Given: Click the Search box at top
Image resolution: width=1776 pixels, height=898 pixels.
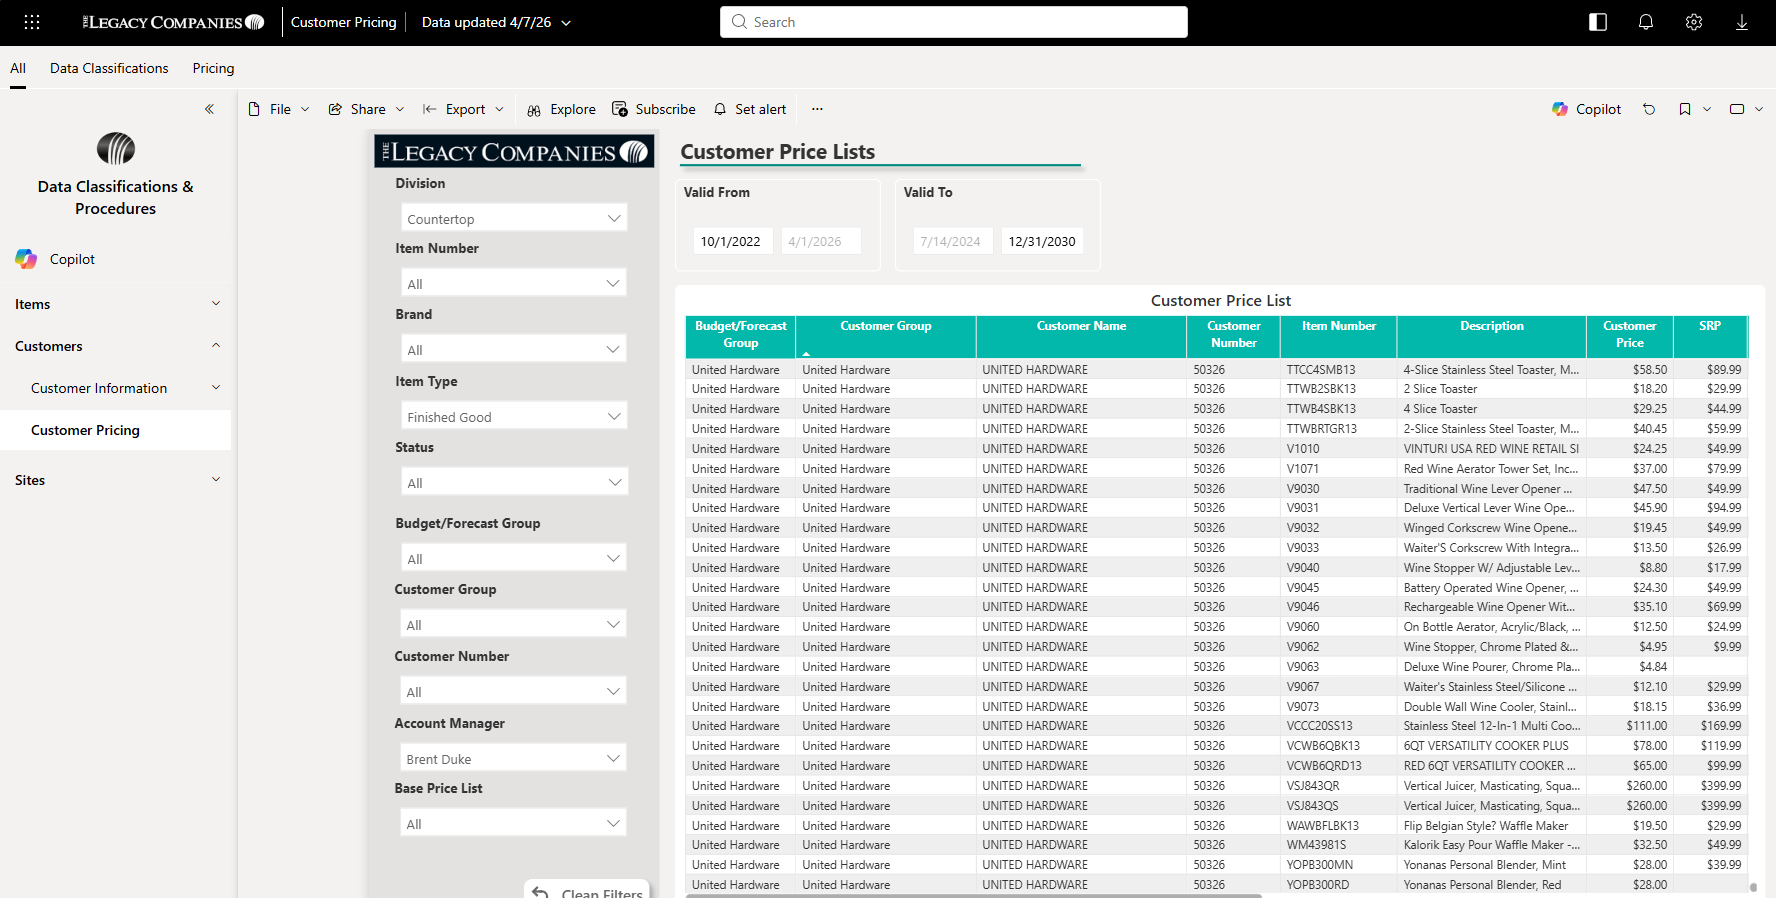Looking at the screenshot, I should [x=954, y=22].
